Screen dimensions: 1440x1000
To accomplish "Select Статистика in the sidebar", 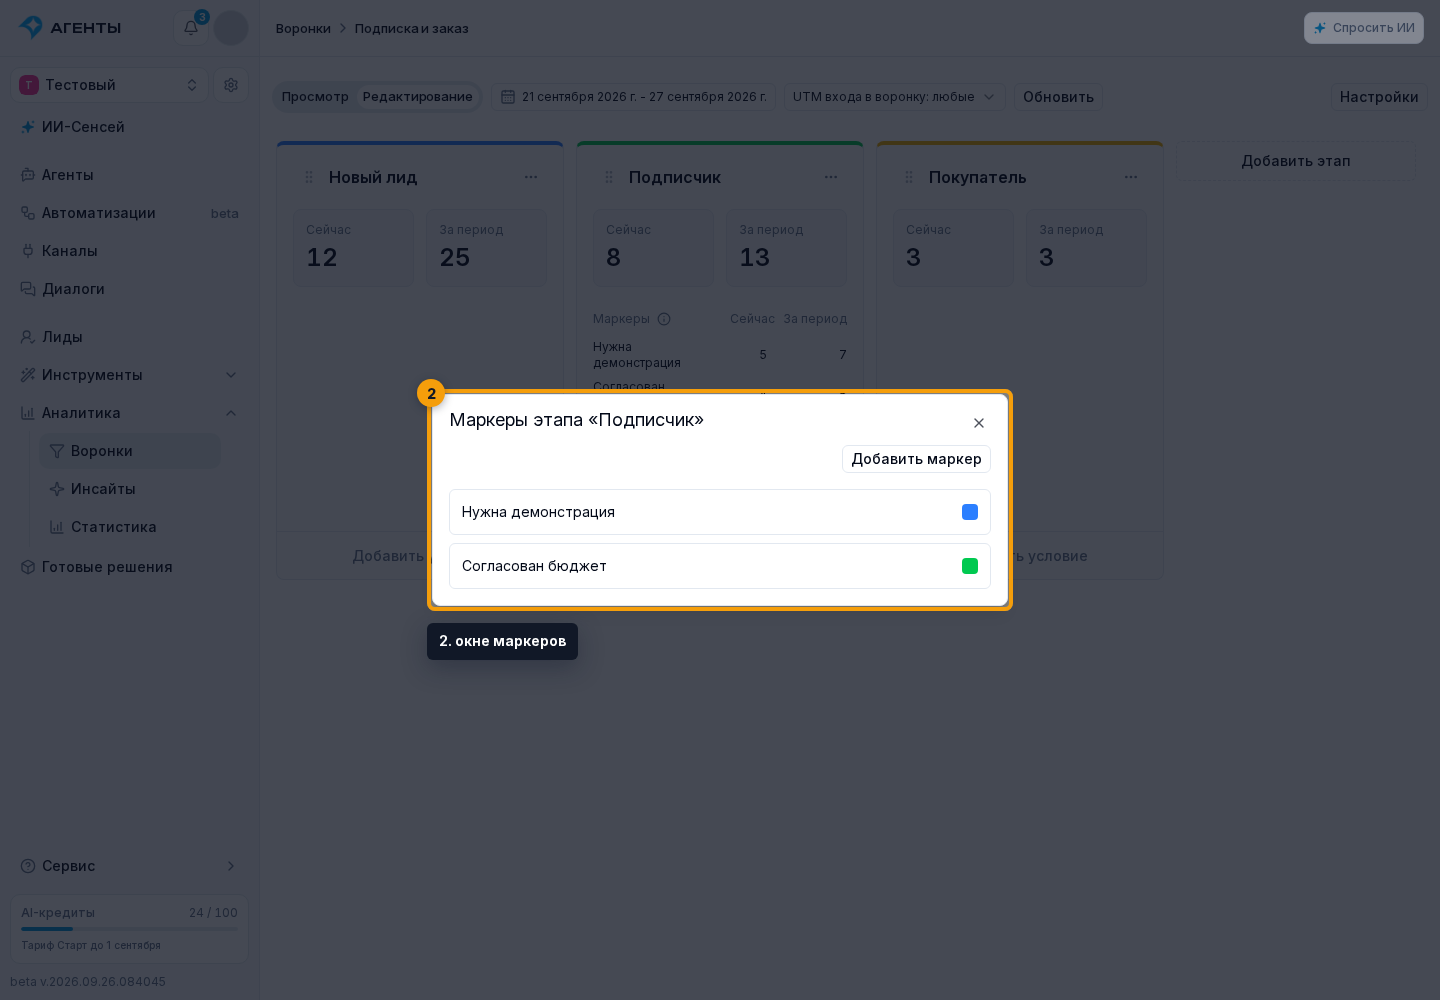I will pyautogui.click(x=130, y=527).
